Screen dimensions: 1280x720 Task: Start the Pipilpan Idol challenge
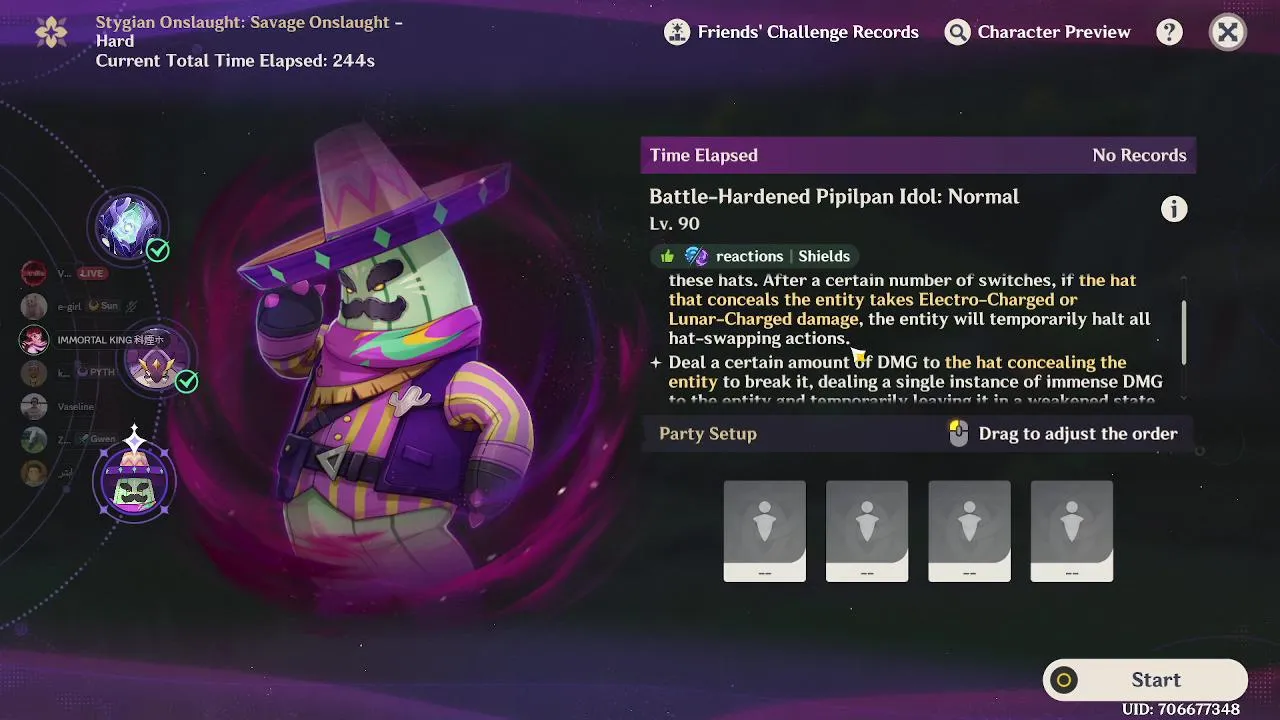click(x=1145, y=680)
